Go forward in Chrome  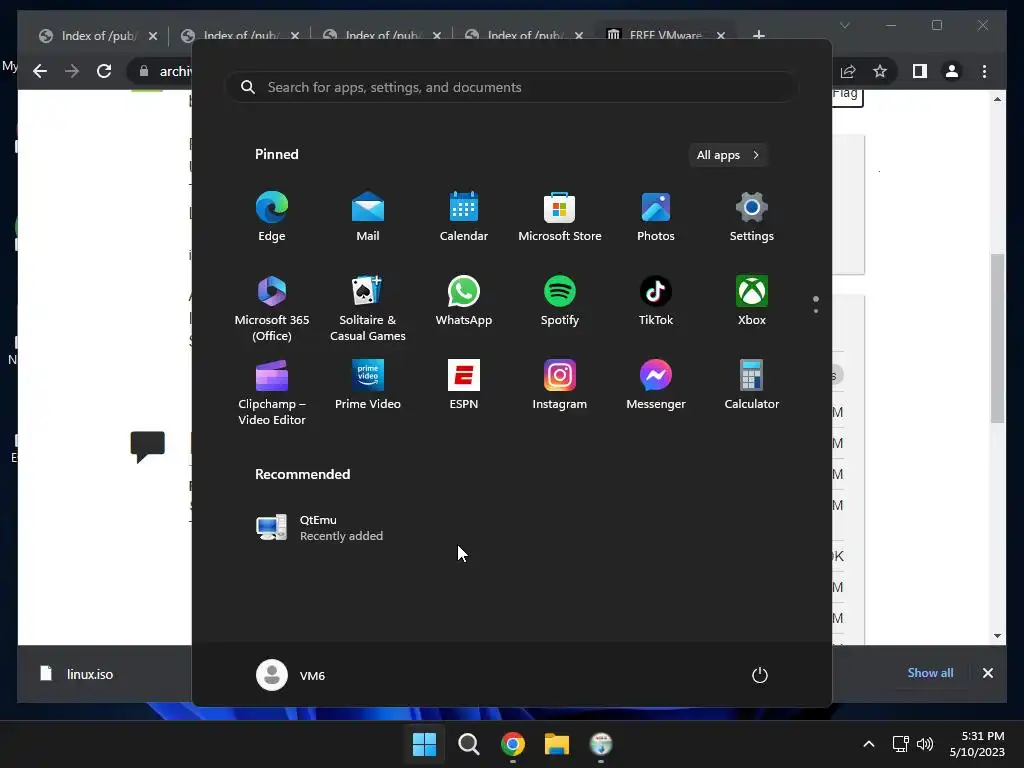tap(72, 71)
